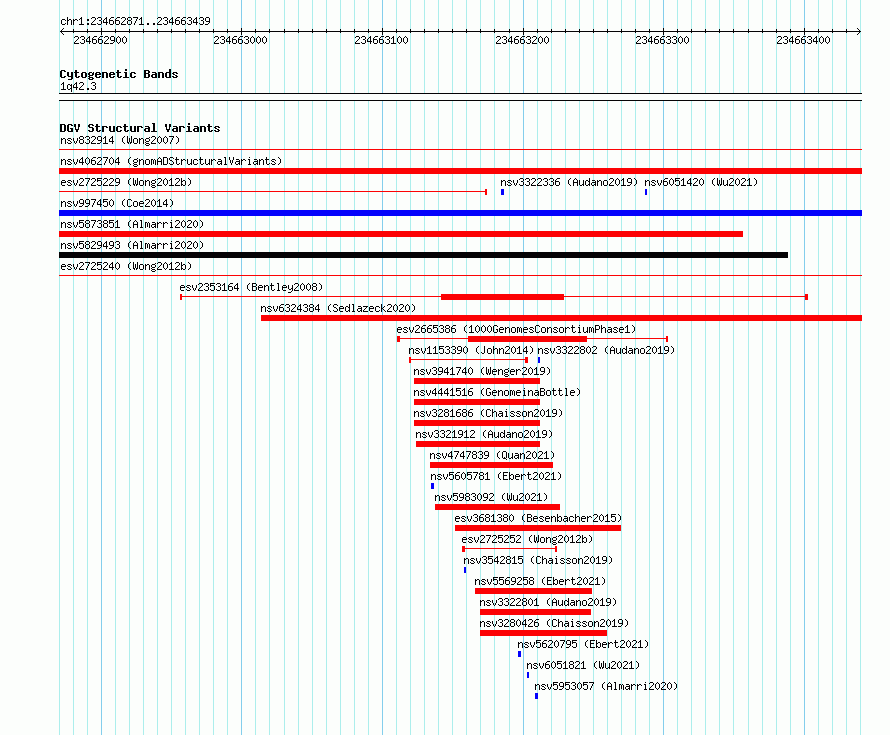Click the red bar of nsv5873851
The width and height of the screenshot is (890, 735).
click(401, 234)
